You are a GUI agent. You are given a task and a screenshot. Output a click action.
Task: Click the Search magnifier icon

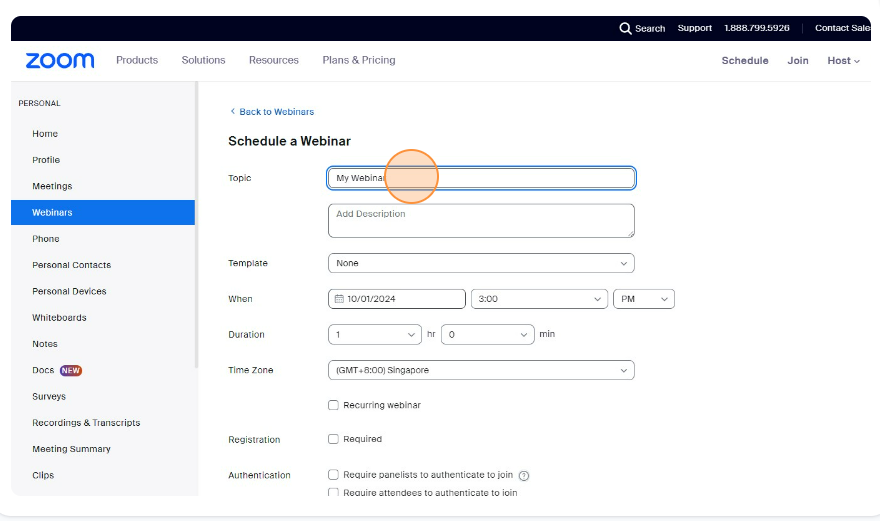625,28
